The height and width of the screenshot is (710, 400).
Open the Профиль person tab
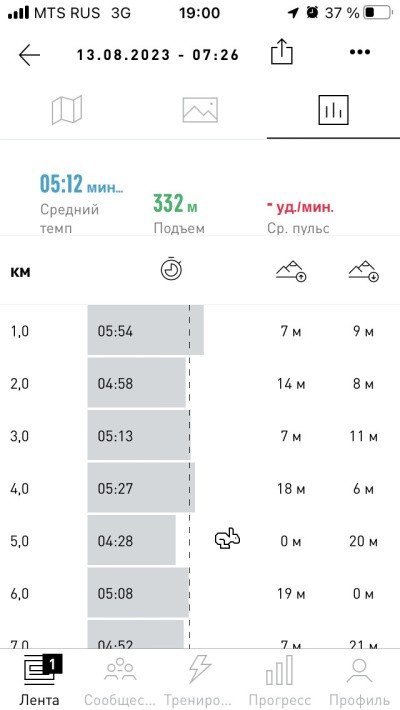point(359,681)
